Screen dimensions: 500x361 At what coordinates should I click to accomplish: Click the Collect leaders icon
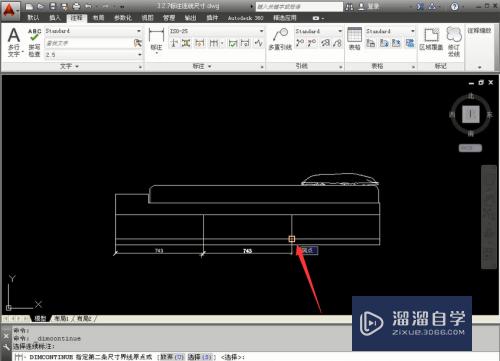click(337, 43)
